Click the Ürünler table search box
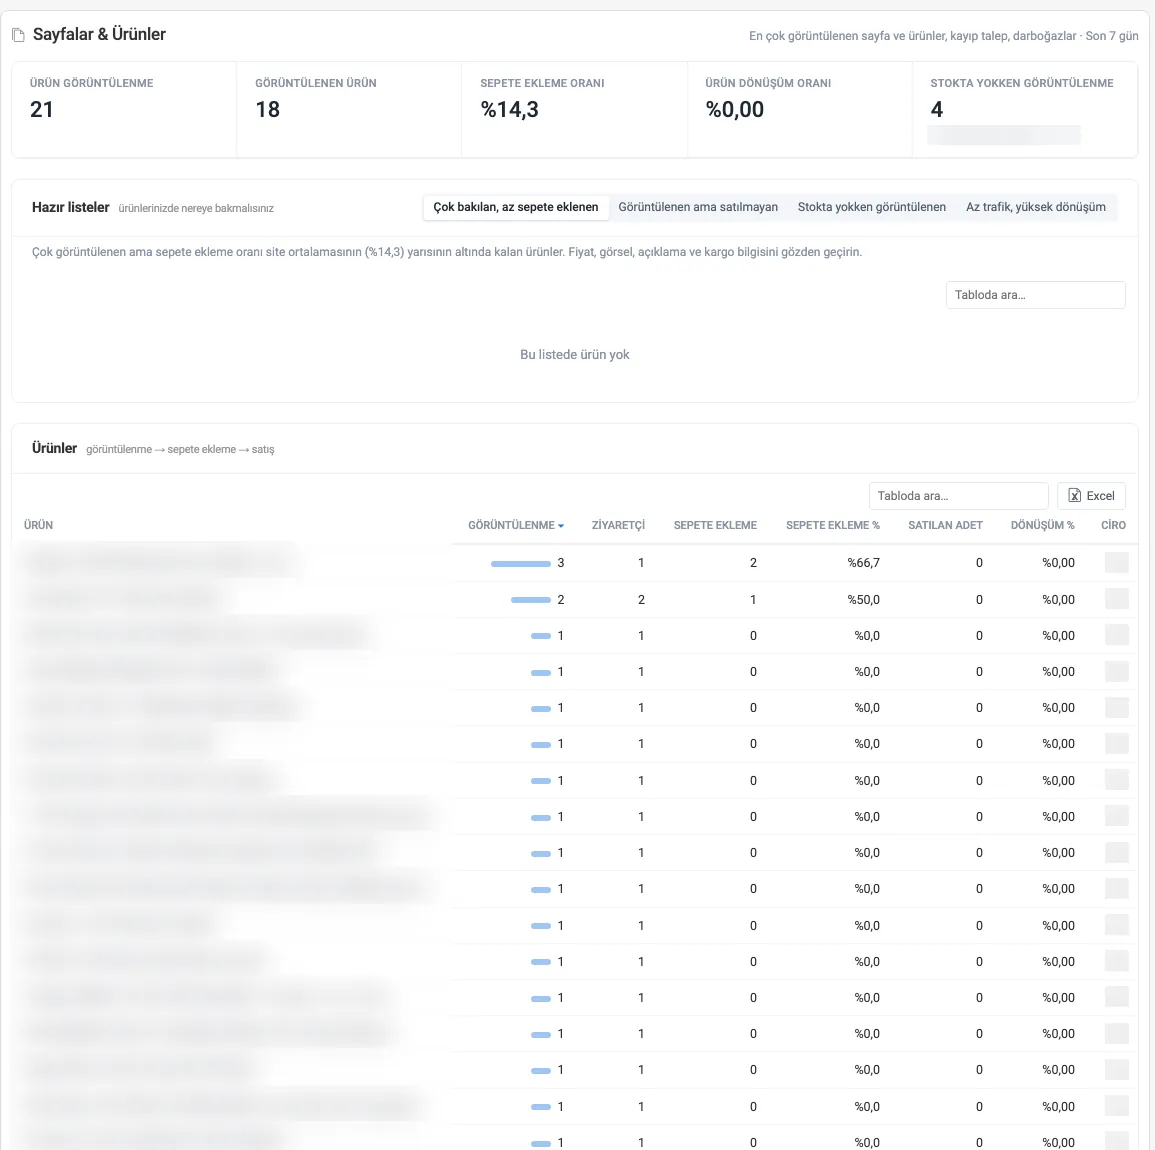Screen dimensions: 1155x1150 pyautogui.click(x=958, y=496)
